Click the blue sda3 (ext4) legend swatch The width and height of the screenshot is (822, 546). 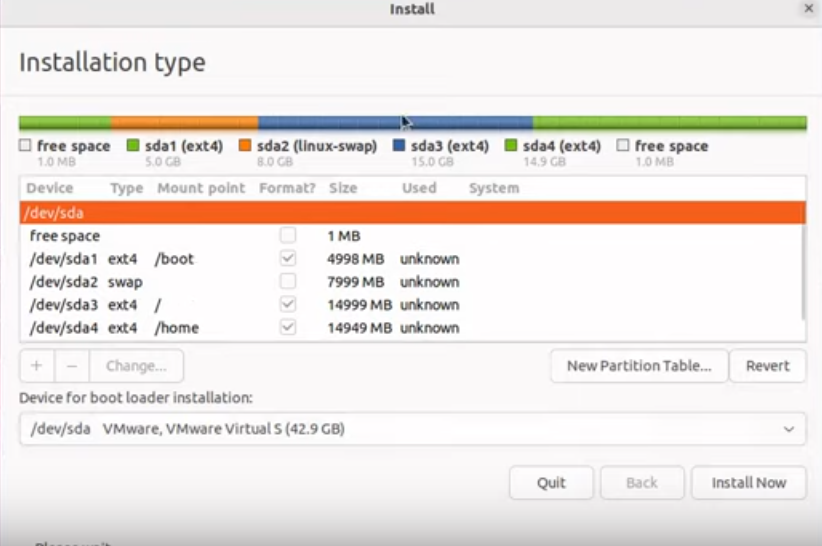click(x=399, y=146)
